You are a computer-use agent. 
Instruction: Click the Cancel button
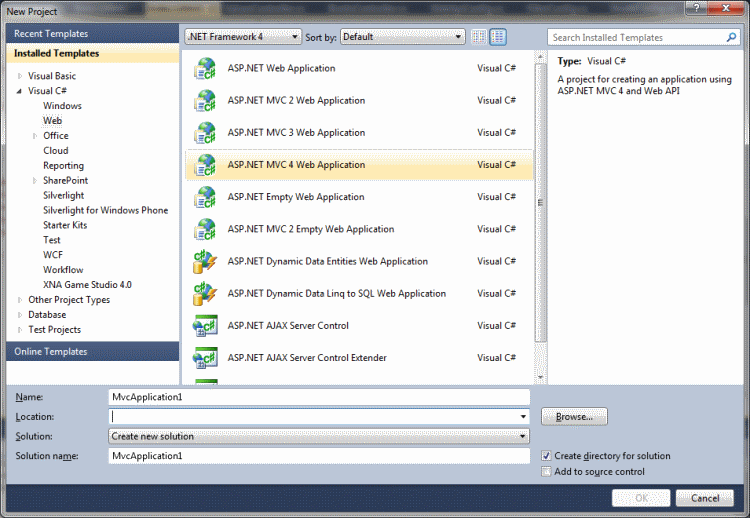tap(705, 498)
